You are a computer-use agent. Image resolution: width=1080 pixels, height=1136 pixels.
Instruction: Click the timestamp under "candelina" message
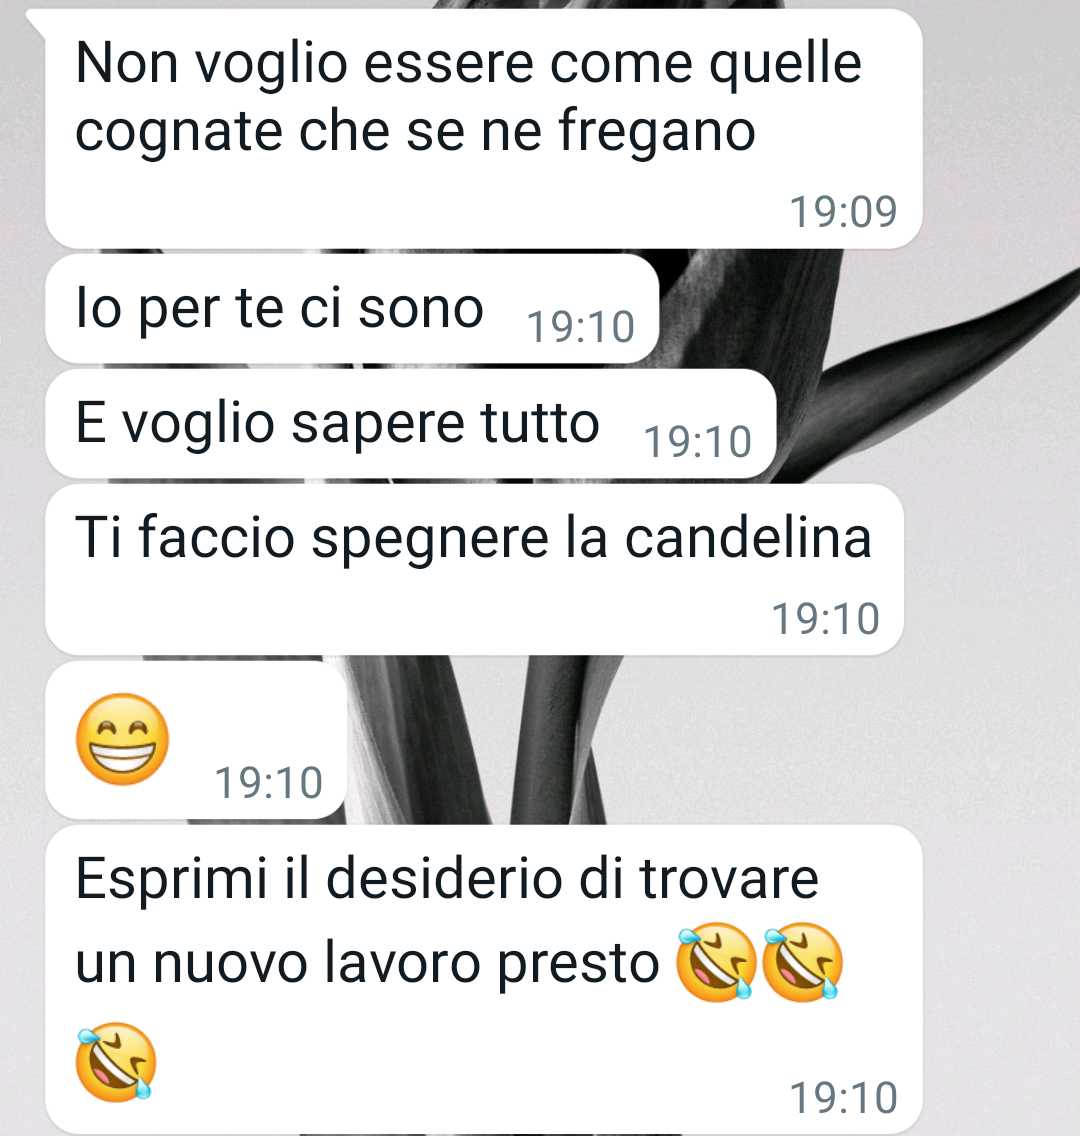pos(826,619)
